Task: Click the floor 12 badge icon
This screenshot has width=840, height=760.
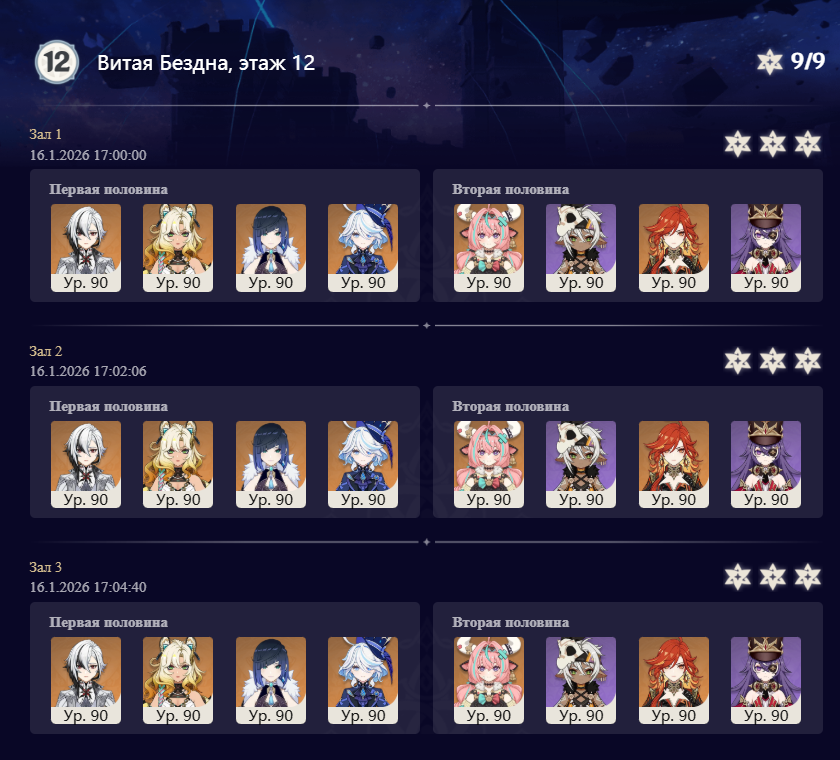Action: point(57,62)
